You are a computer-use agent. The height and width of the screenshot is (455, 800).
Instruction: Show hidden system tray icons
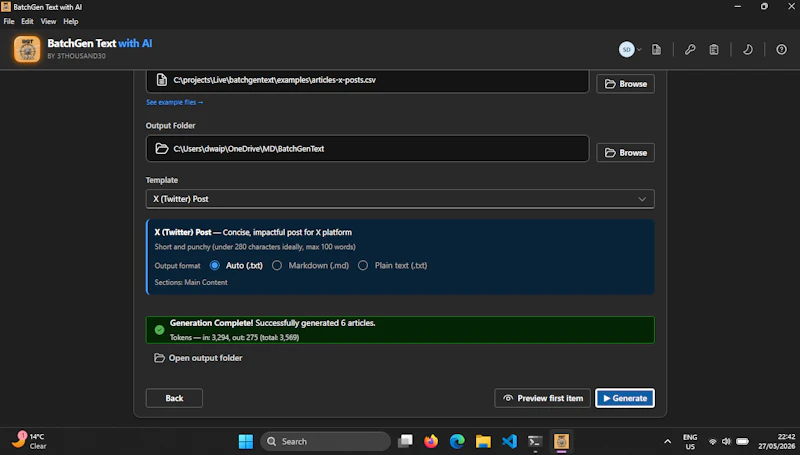coord(667,442)
